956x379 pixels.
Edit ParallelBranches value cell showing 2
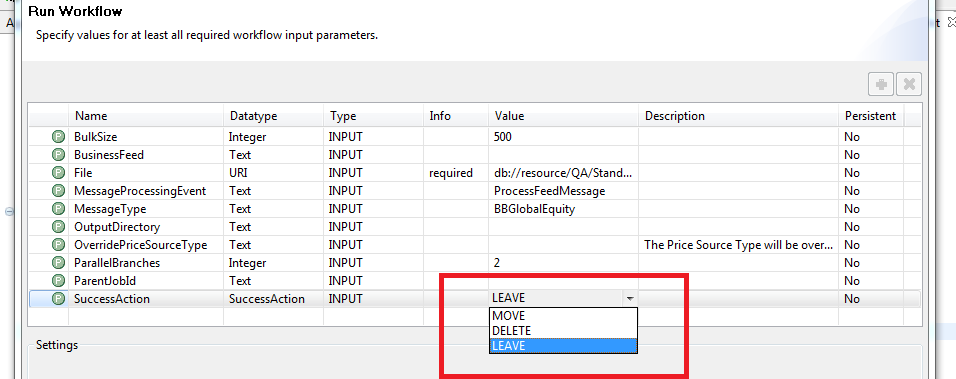(563, 263)
